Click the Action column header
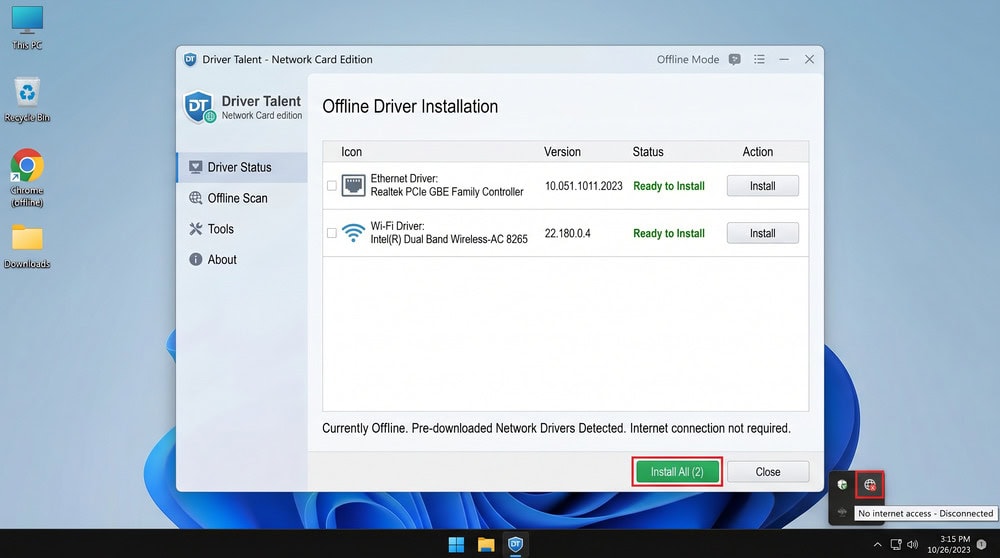 pyautogui.click(x=758, y=152)
